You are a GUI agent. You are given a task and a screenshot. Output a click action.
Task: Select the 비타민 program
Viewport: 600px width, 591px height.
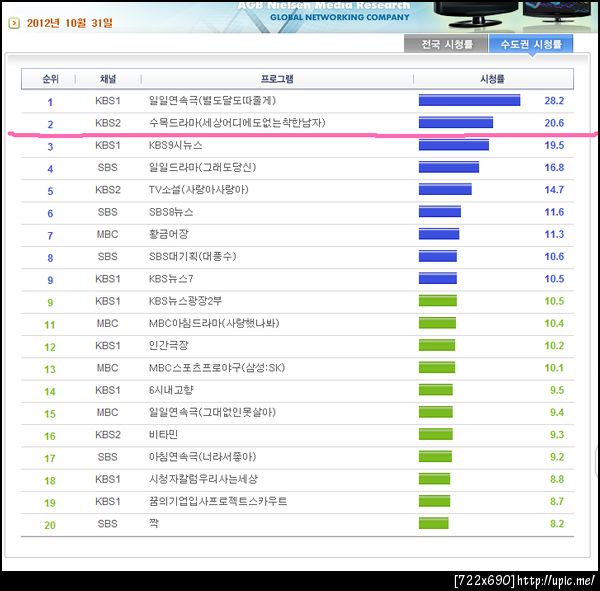tap(163, 434)
